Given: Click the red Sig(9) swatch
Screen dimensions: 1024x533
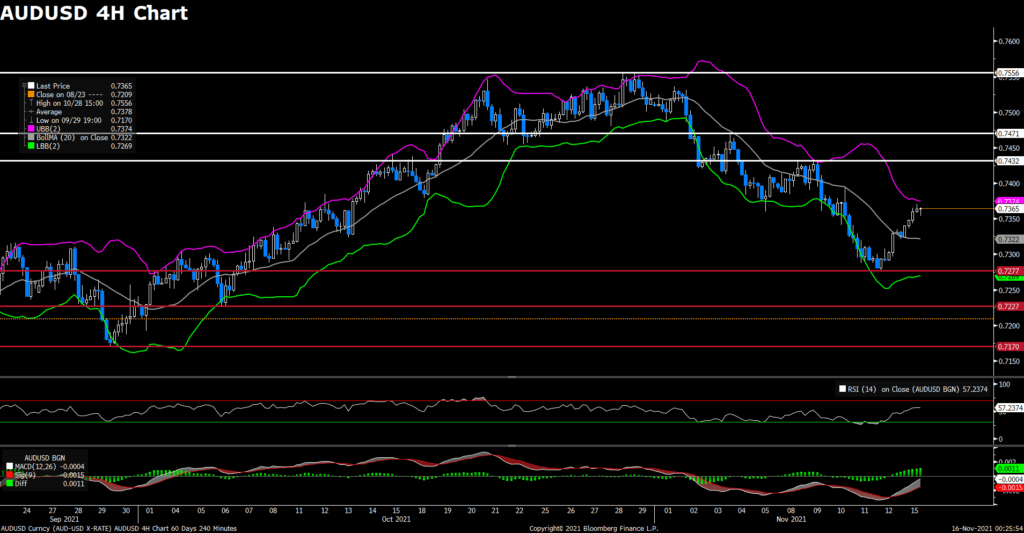Looking at the screenshot, I should pyautogui.click(x=10, y=476).
